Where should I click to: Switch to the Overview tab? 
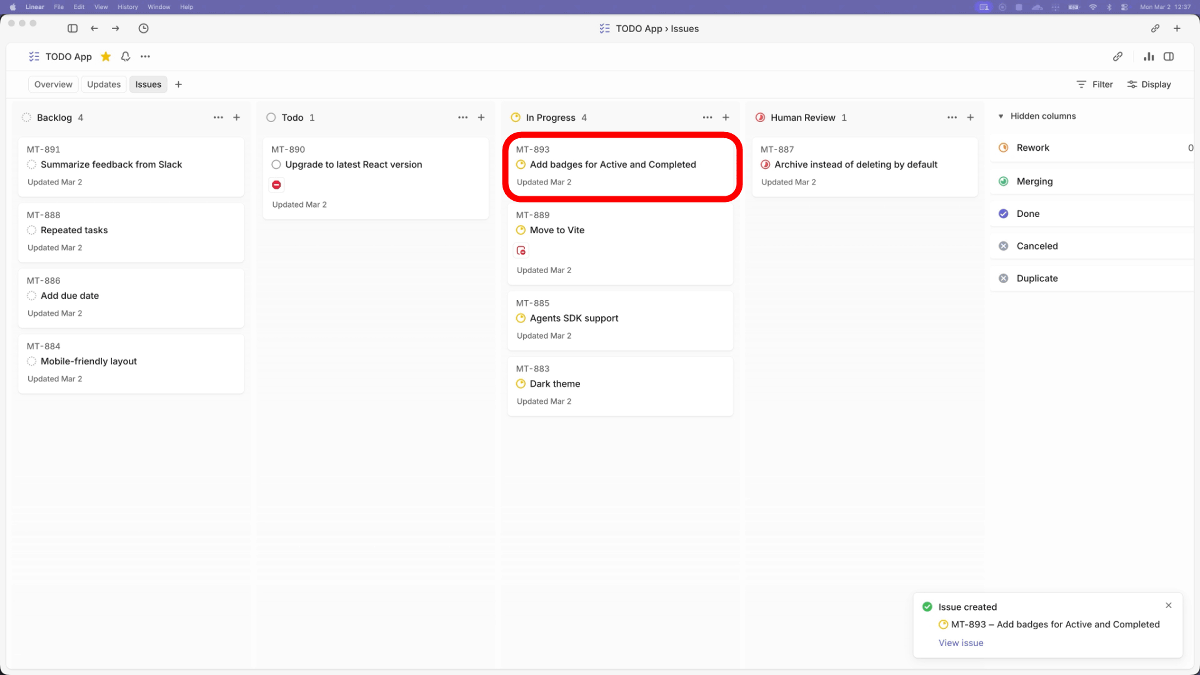(x=53, y=85)
